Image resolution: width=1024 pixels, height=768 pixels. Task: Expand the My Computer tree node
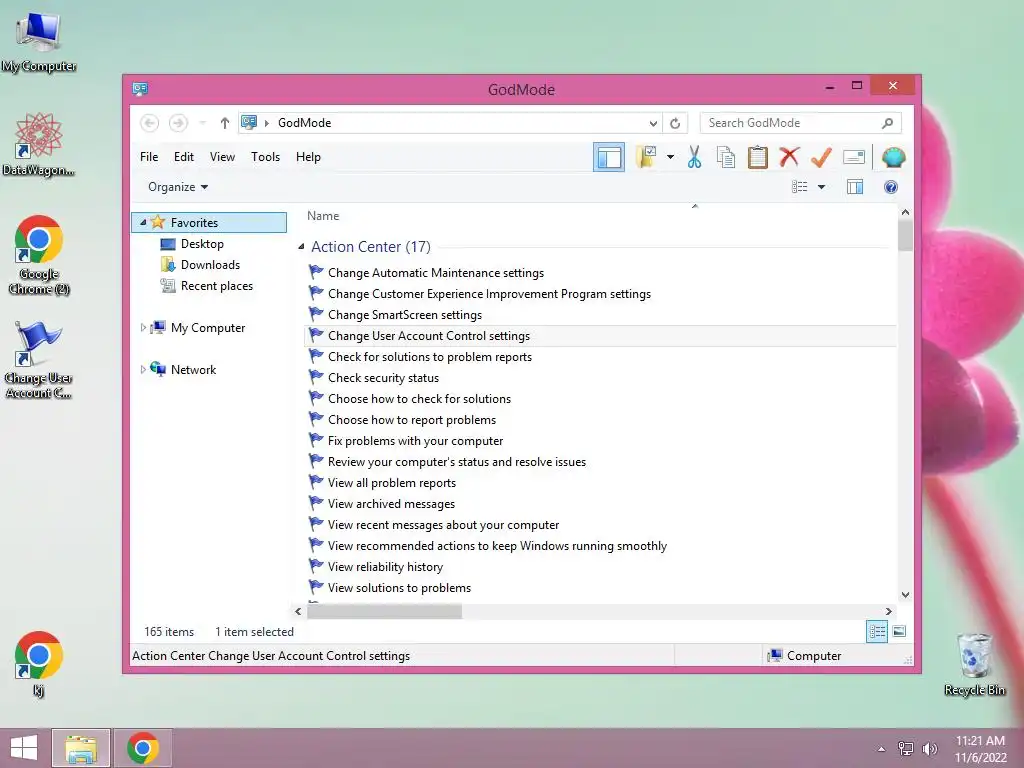(143, 328)
